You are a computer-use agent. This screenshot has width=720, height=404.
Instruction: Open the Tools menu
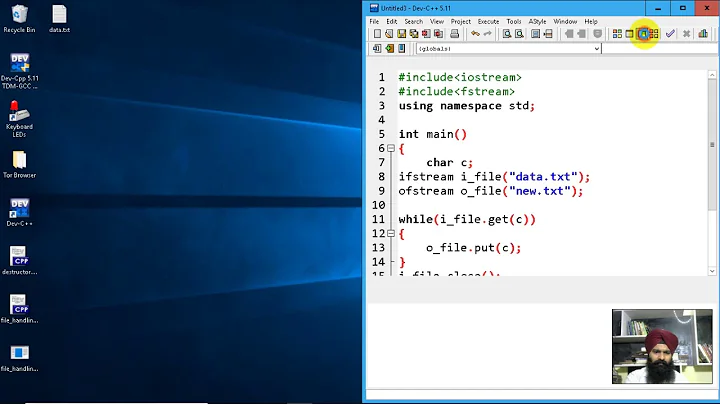click(x=513, y=21)
